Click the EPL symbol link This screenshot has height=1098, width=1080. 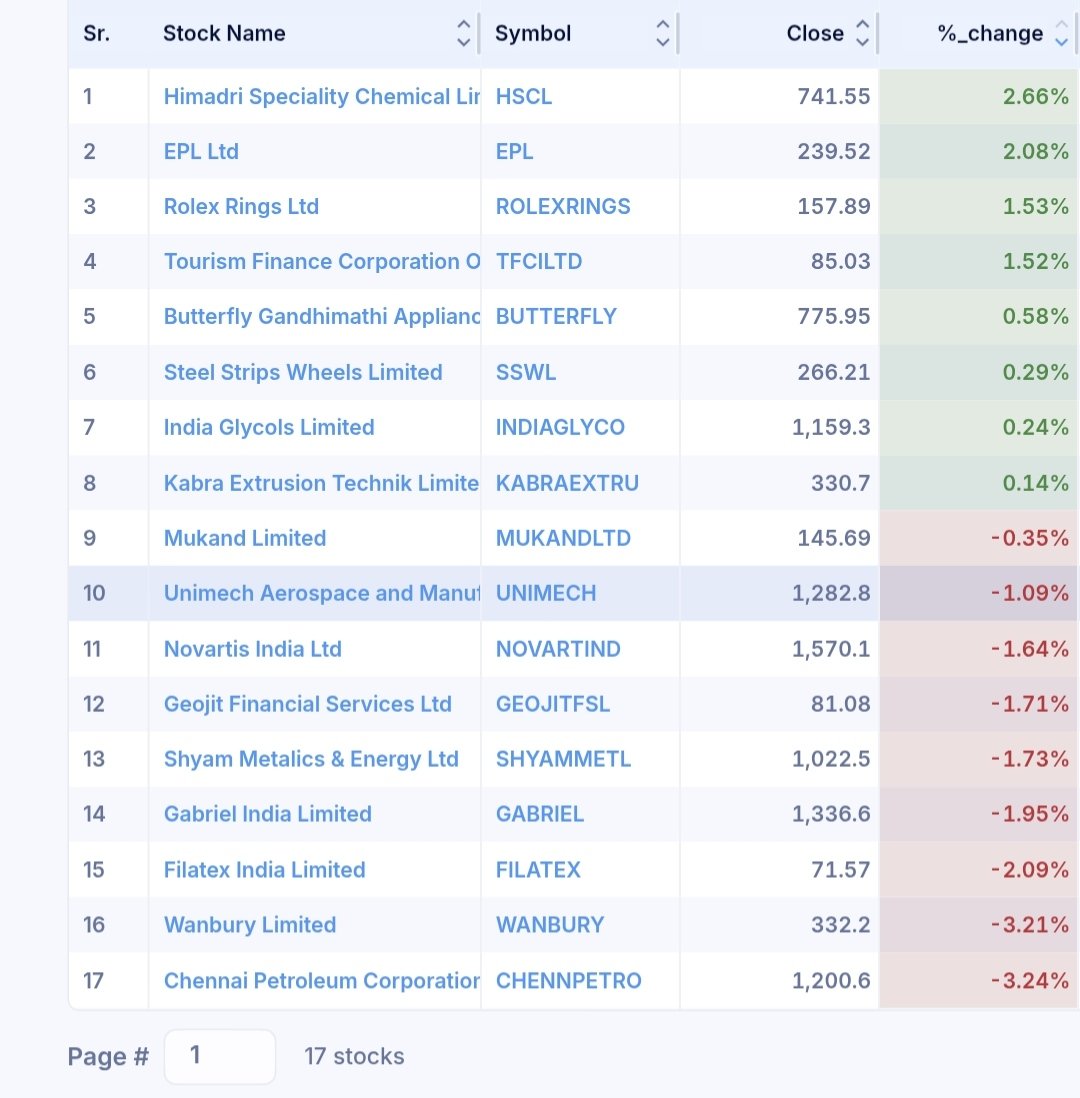pos(515,151)
